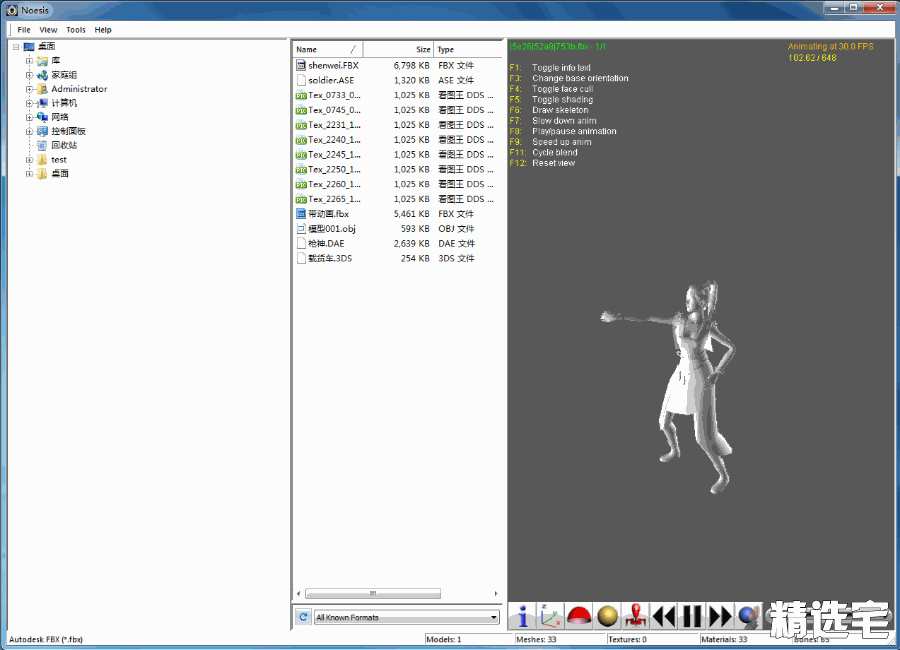Expand the test folder node
Image resolution: width=900 pixels, height=650 pixels.
click(29, 160)
